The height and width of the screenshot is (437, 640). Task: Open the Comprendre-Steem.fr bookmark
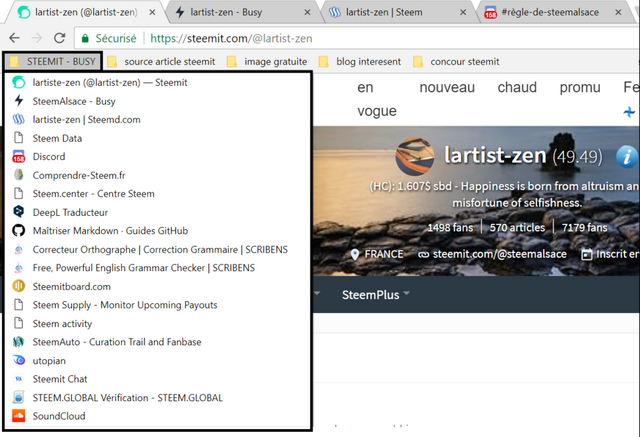(157, 175)
